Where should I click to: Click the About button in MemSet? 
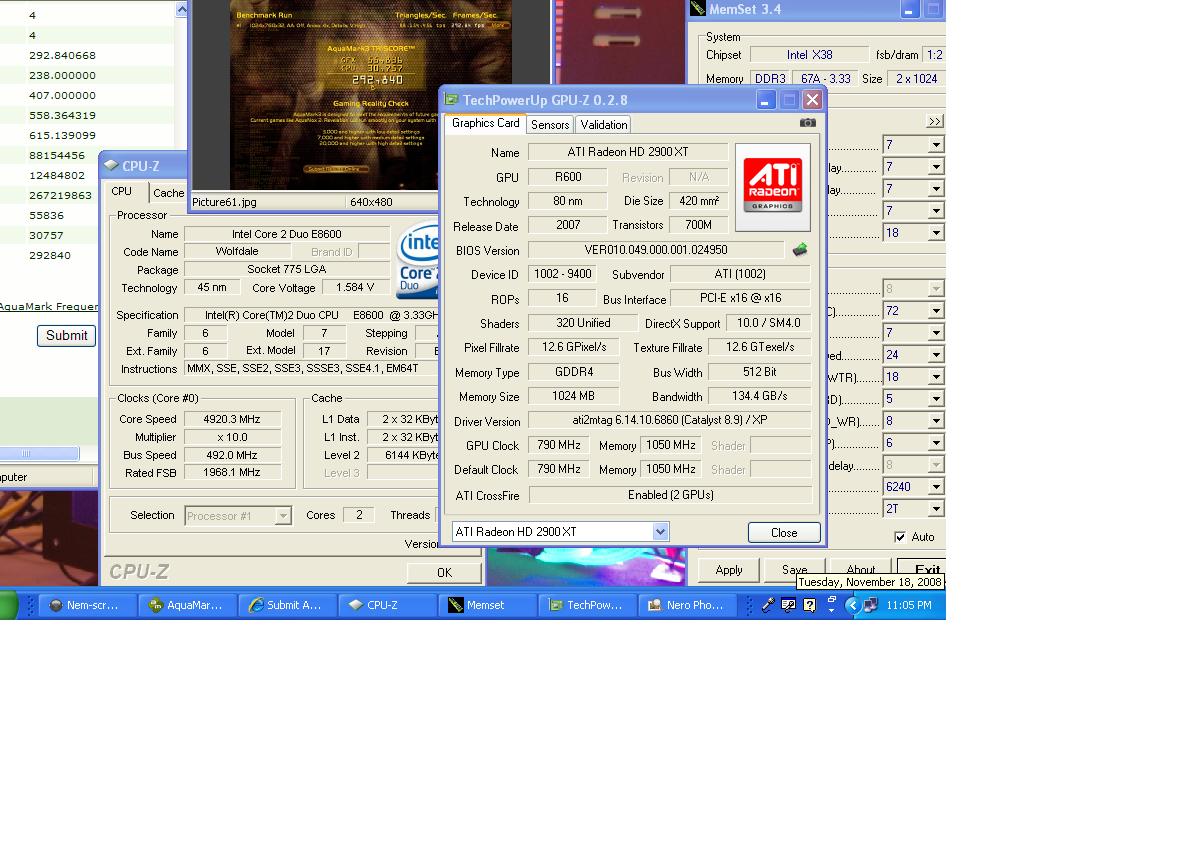860,570
